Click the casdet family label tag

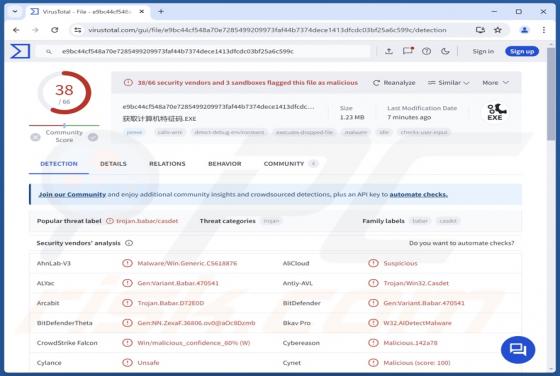coord(448,221)
